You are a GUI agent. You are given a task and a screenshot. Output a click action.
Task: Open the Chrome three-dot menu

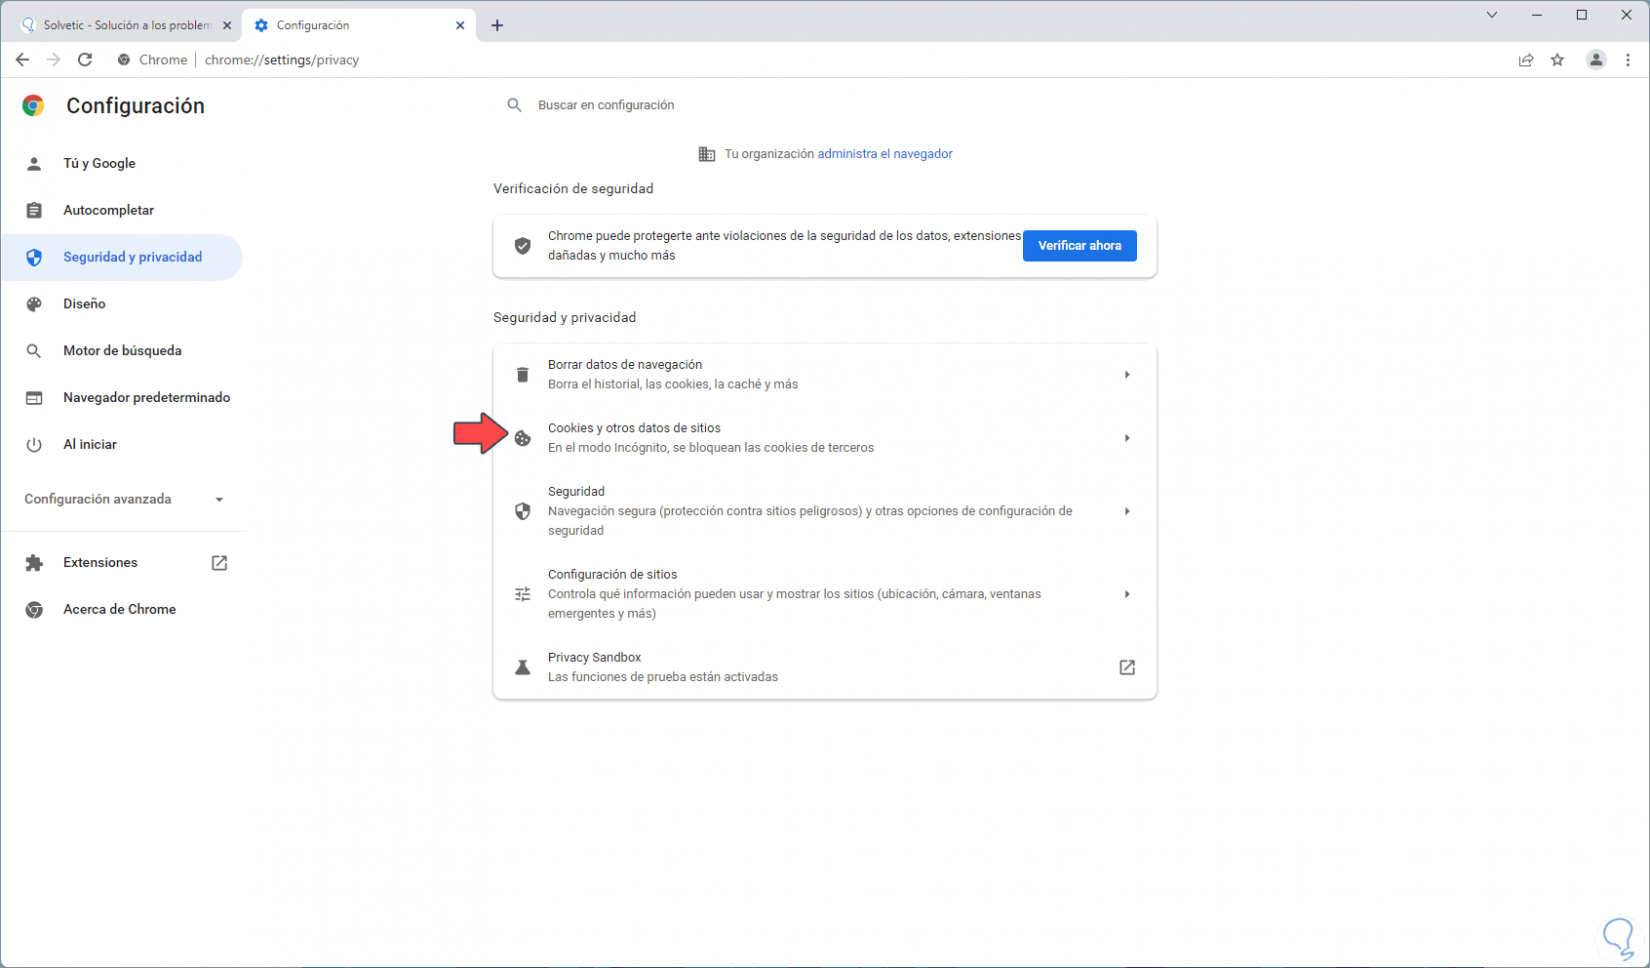(x=1628, y=60)
